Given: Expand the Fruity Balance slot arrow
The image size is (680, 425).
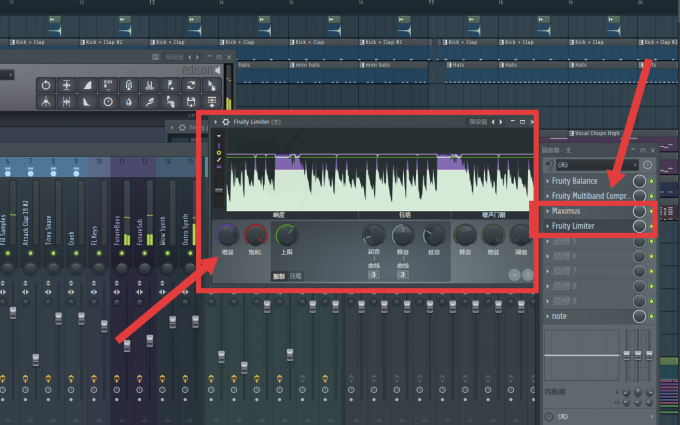Looking at the screenshot, I should [x=548, y=181].
